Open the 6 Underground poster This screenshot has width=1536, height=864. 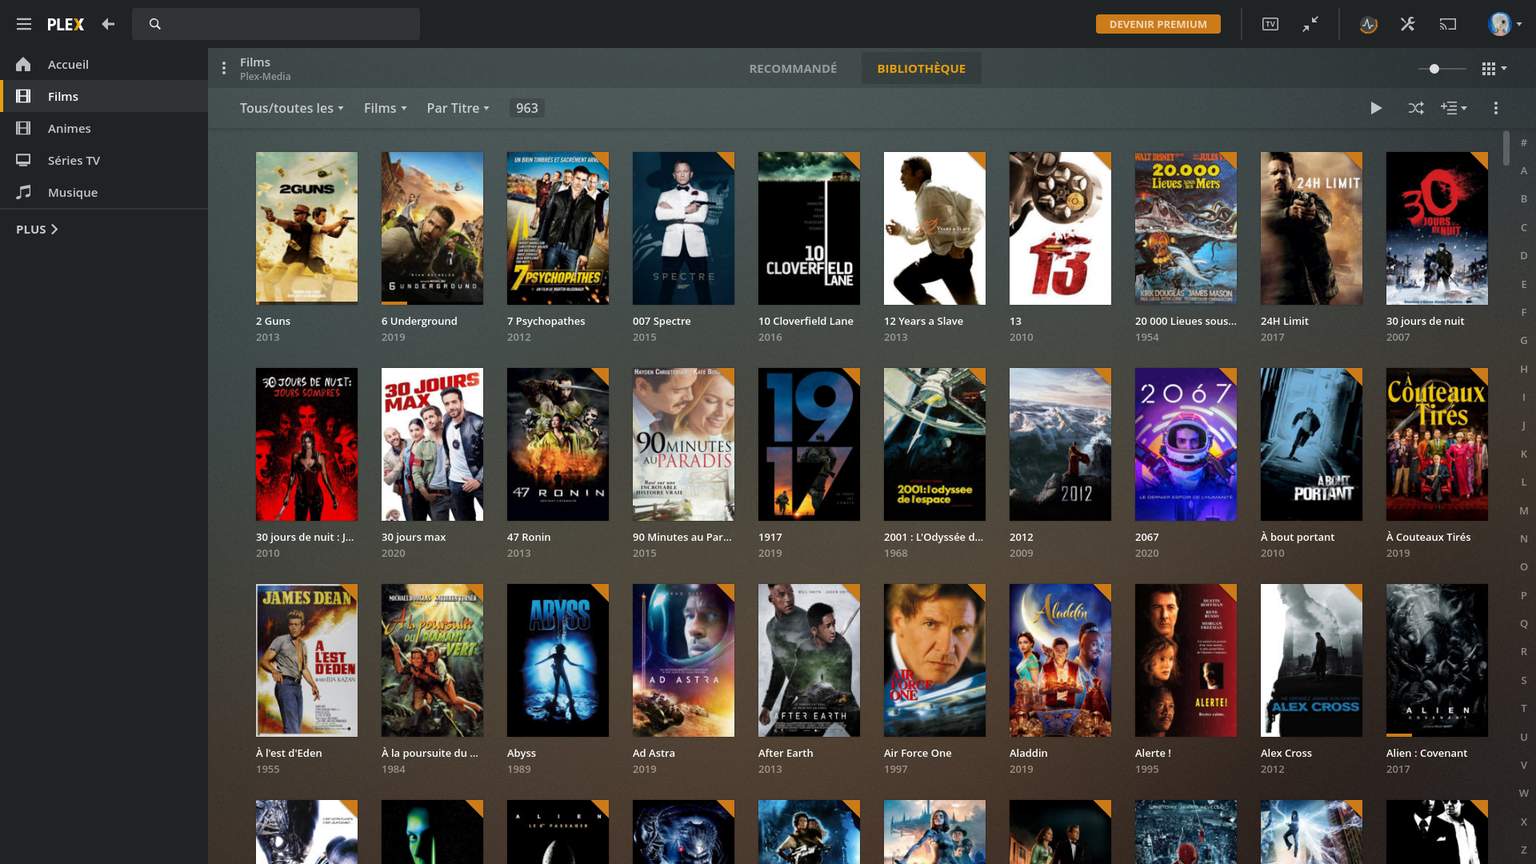(432, 228)
